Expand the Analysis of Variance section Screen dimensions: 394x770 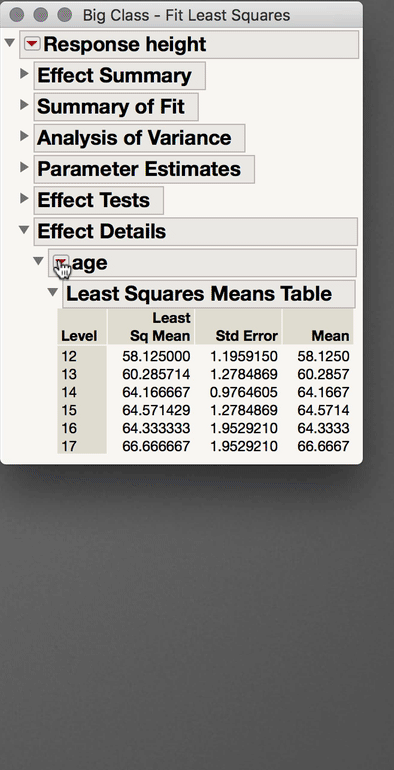click(24, 137)
